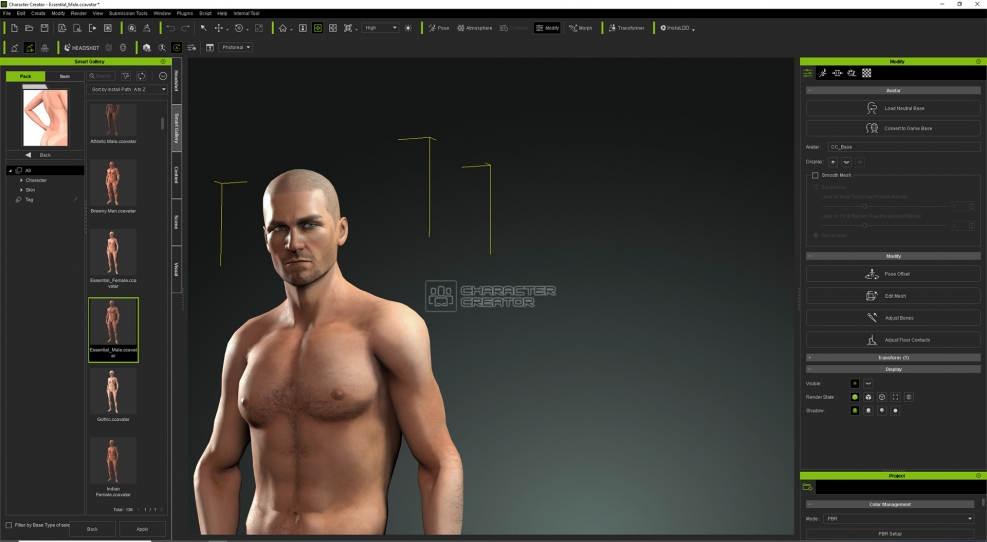The width and height of the screenshot is (987, 542).
Task: Check Filter by Base Type checkbox
Action: pos(9,525)
